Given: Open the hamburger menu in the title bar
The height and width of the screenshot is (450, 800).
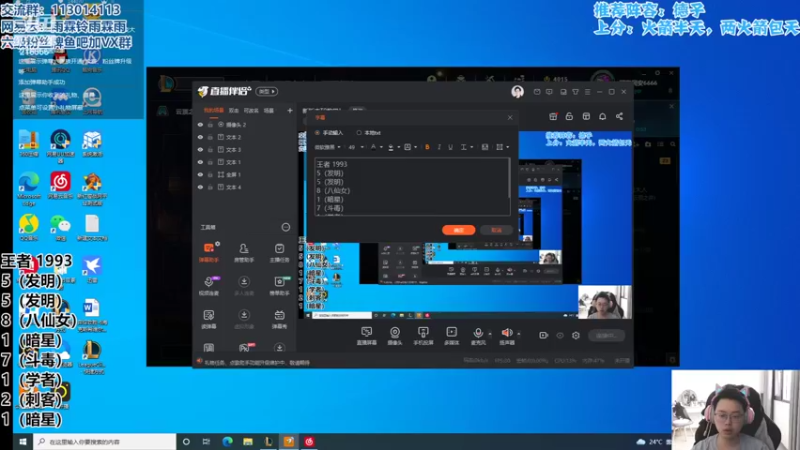Looking at the screenshot, I should tap(588, 92).
